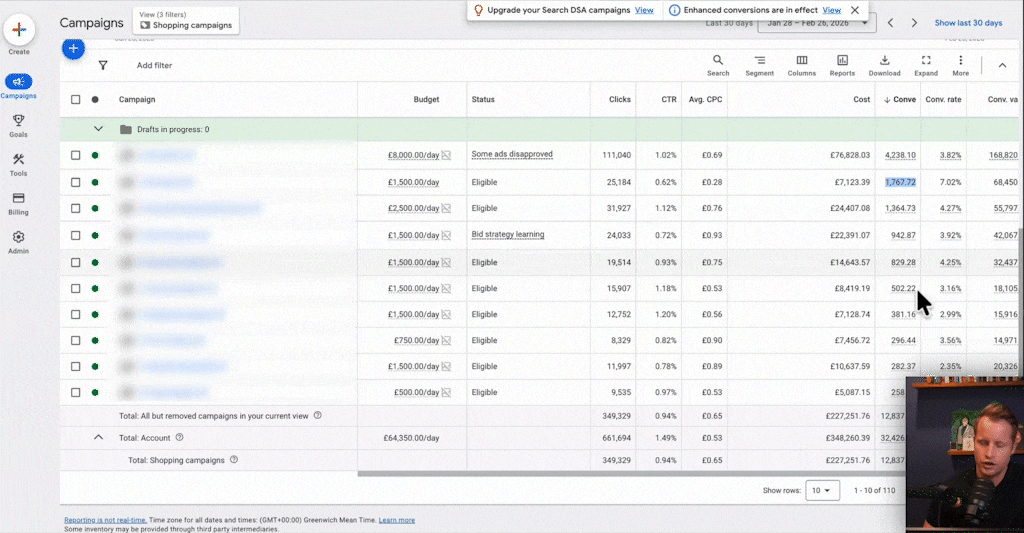The image size is (1024, 533).
Task: Select checkbox for the £8,000.00/day campaign
Action: click(x=76, y=155)
